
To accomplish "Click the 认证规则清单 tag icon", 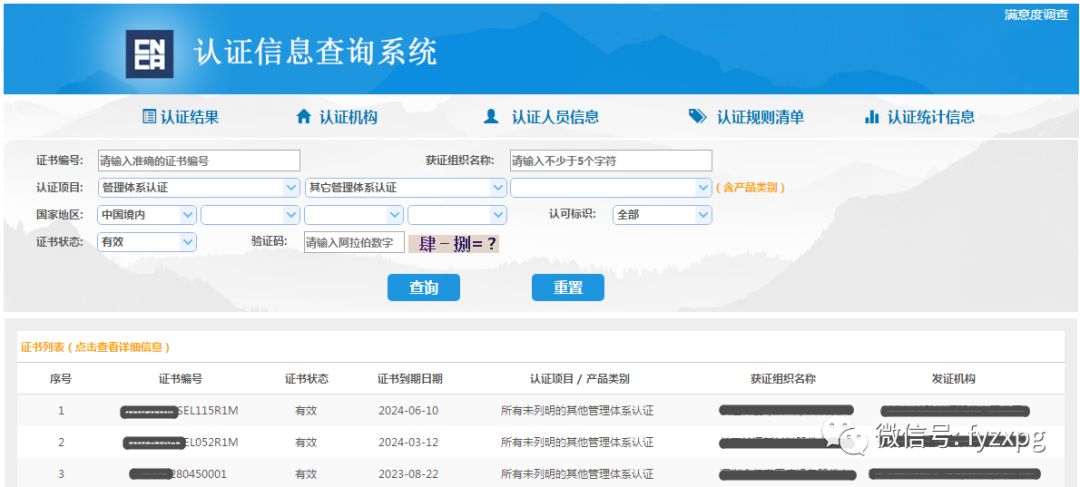I will coord(698,117).
